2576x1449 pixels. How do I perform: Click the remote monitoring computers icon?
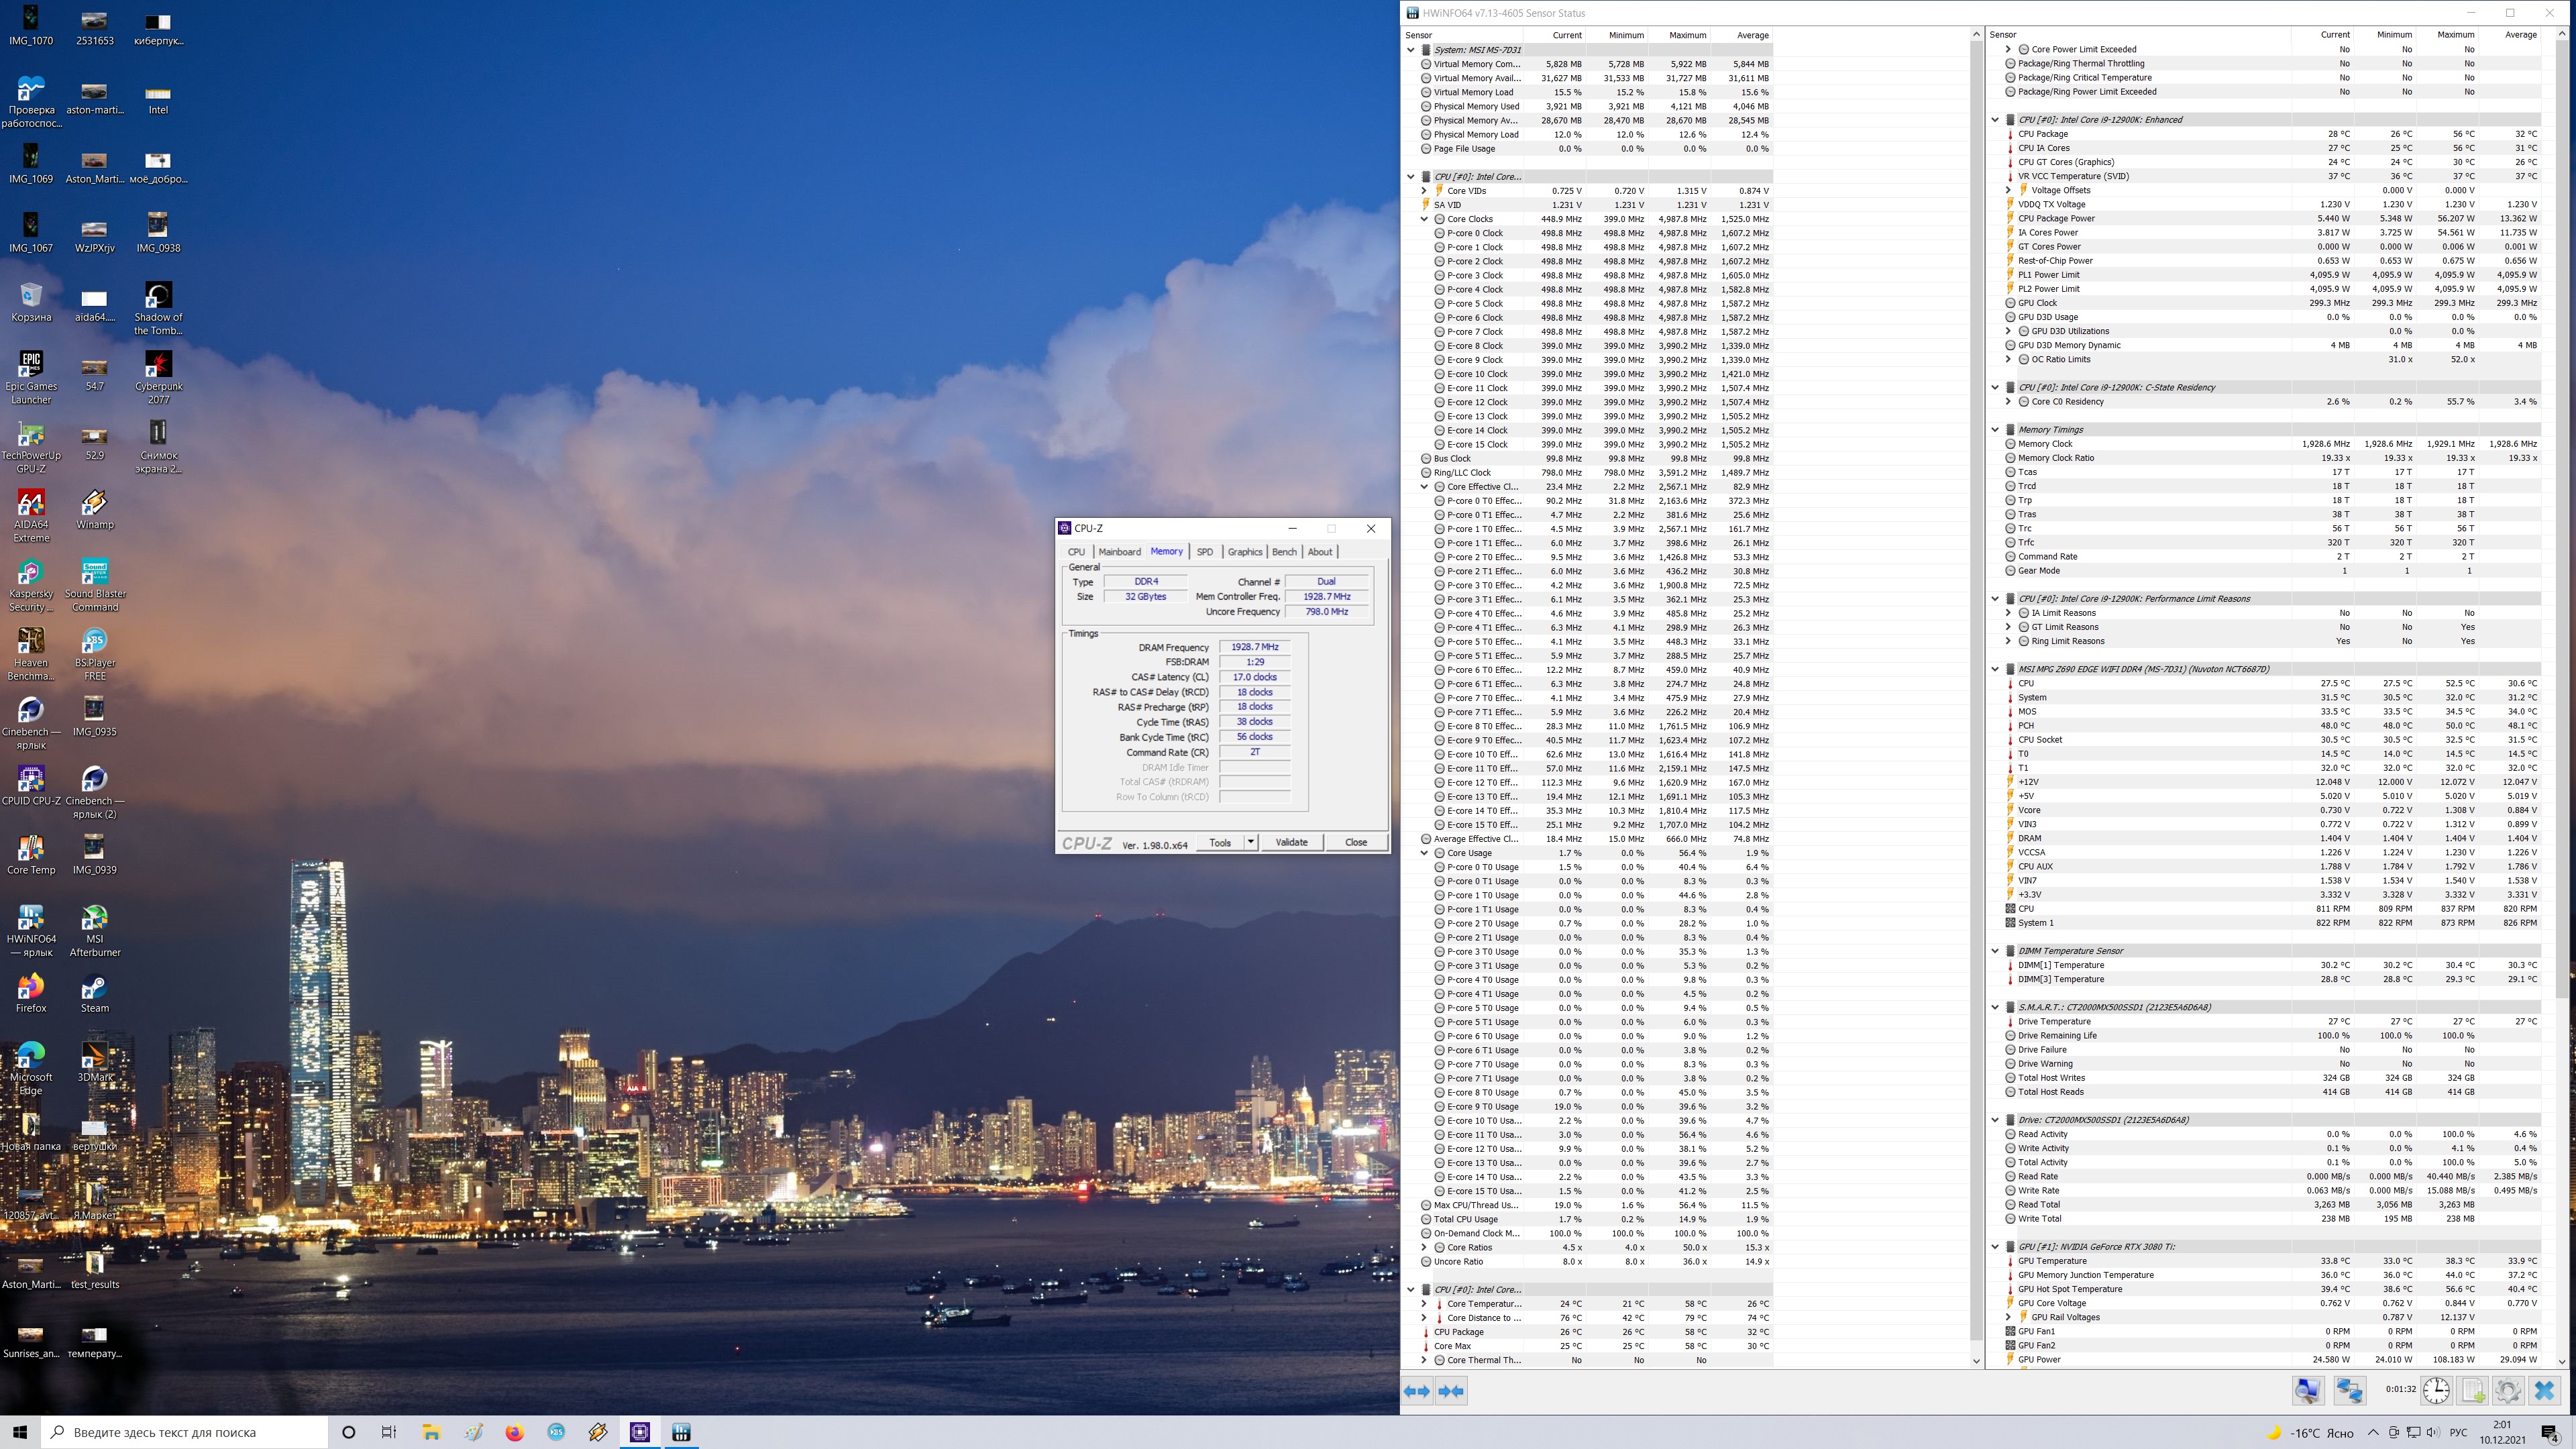tap(2349, 1391)
